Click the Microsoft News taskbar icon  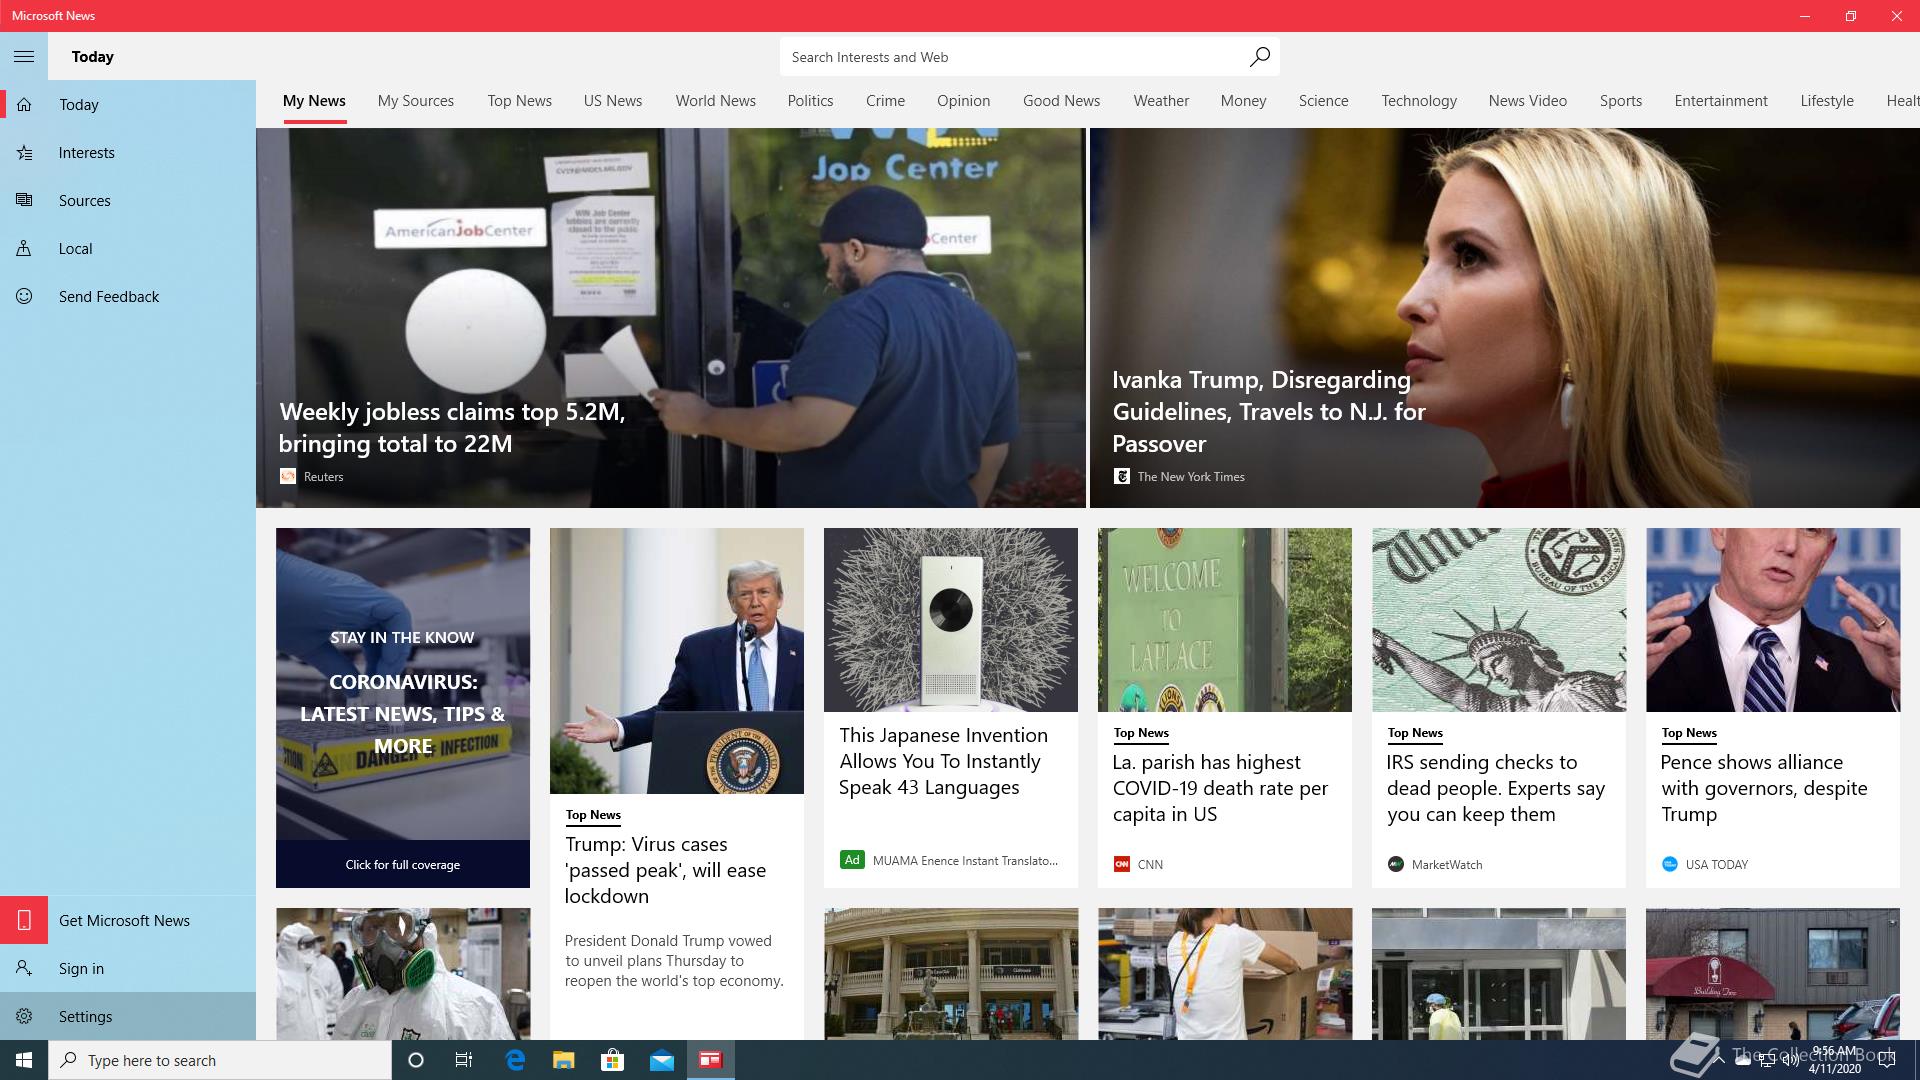[x=711, y=1060]
